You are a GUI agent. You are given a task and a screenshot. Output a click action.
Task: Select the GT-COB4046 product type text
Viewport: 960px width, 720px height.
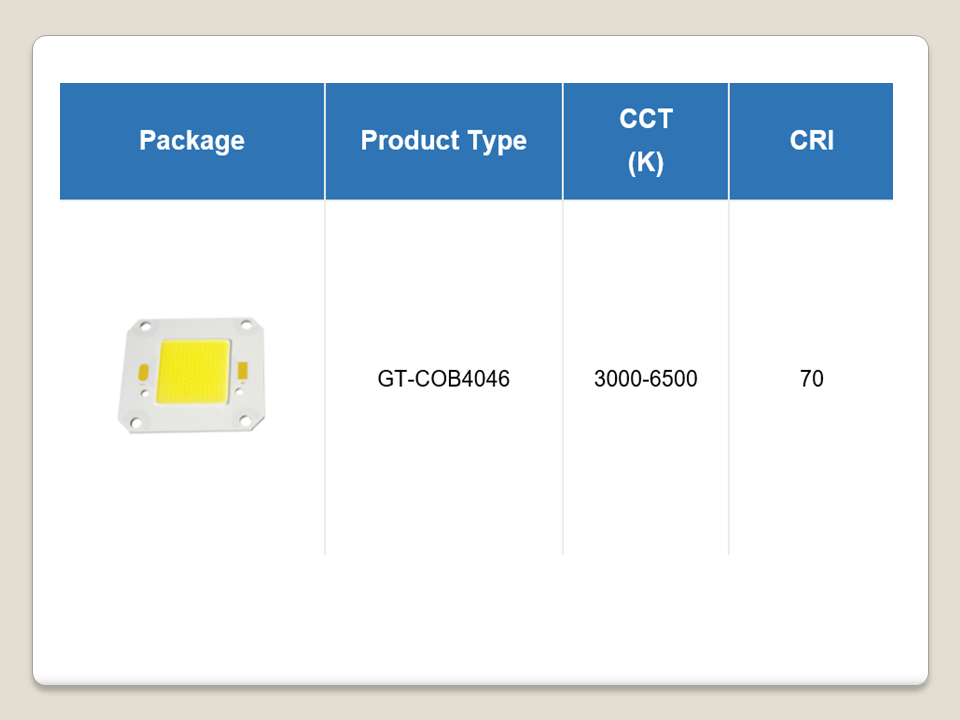pyautogui.click(x=443, y=380)
